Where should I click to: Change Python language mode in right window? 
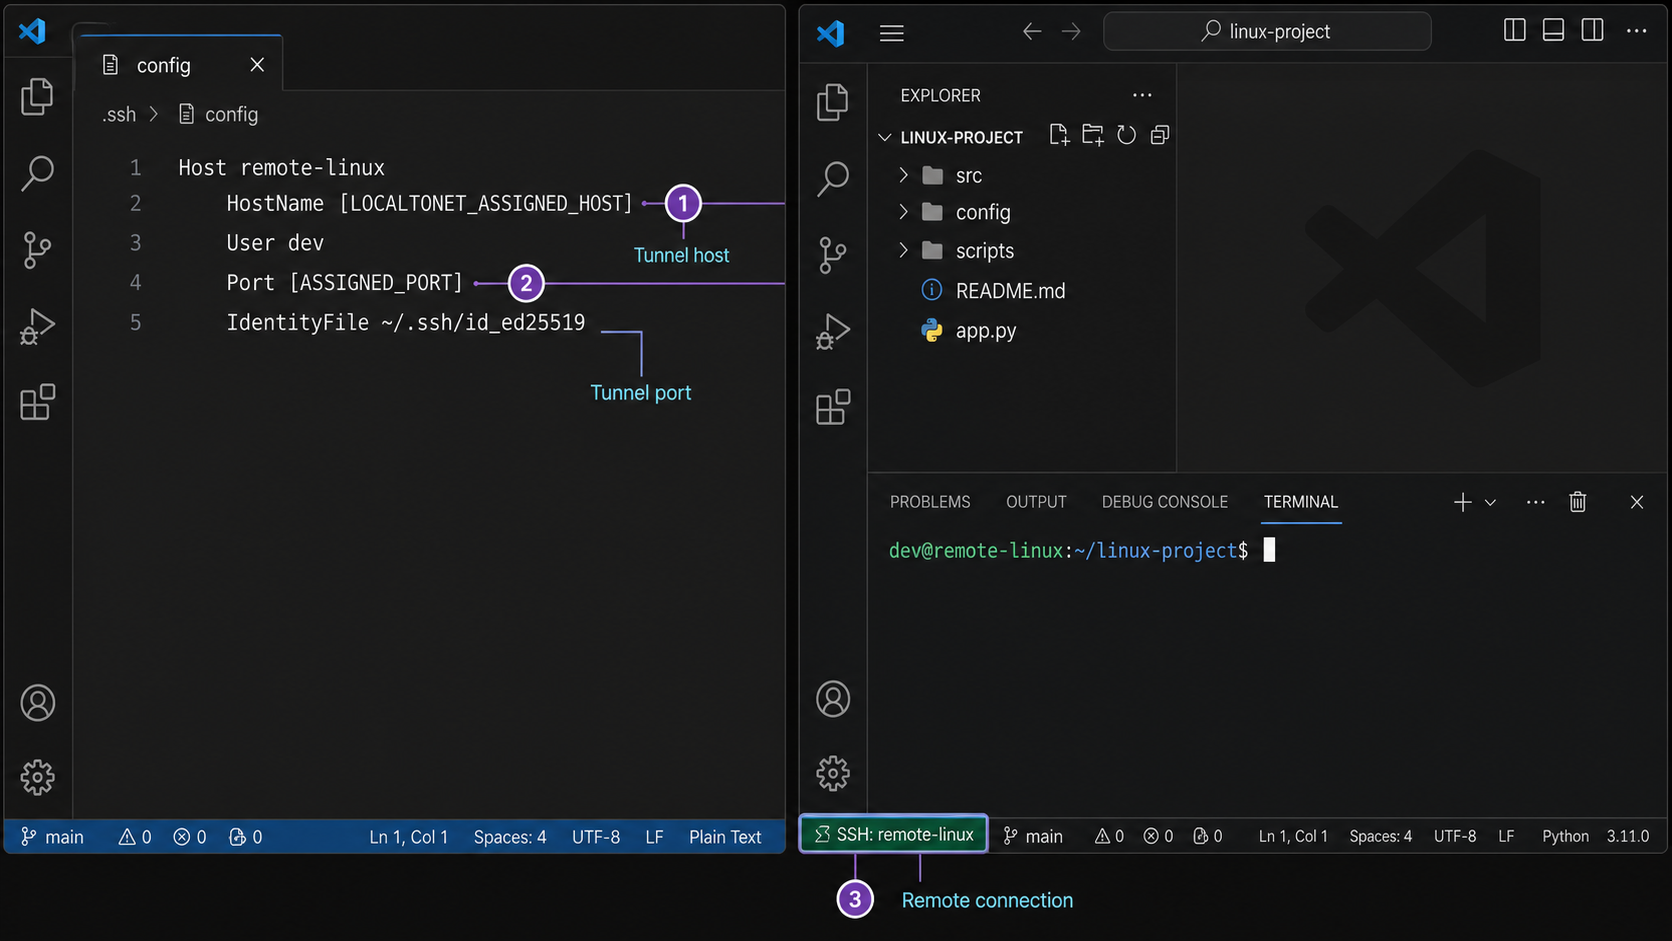click(1565, 836)
